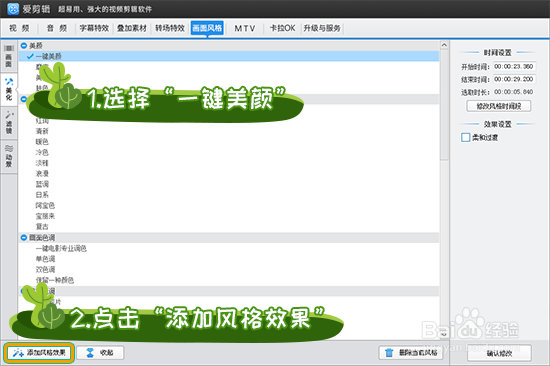Click the 添加风格效果 button
550x366 pixels.
pyautogui.click(x=39, y=353)
